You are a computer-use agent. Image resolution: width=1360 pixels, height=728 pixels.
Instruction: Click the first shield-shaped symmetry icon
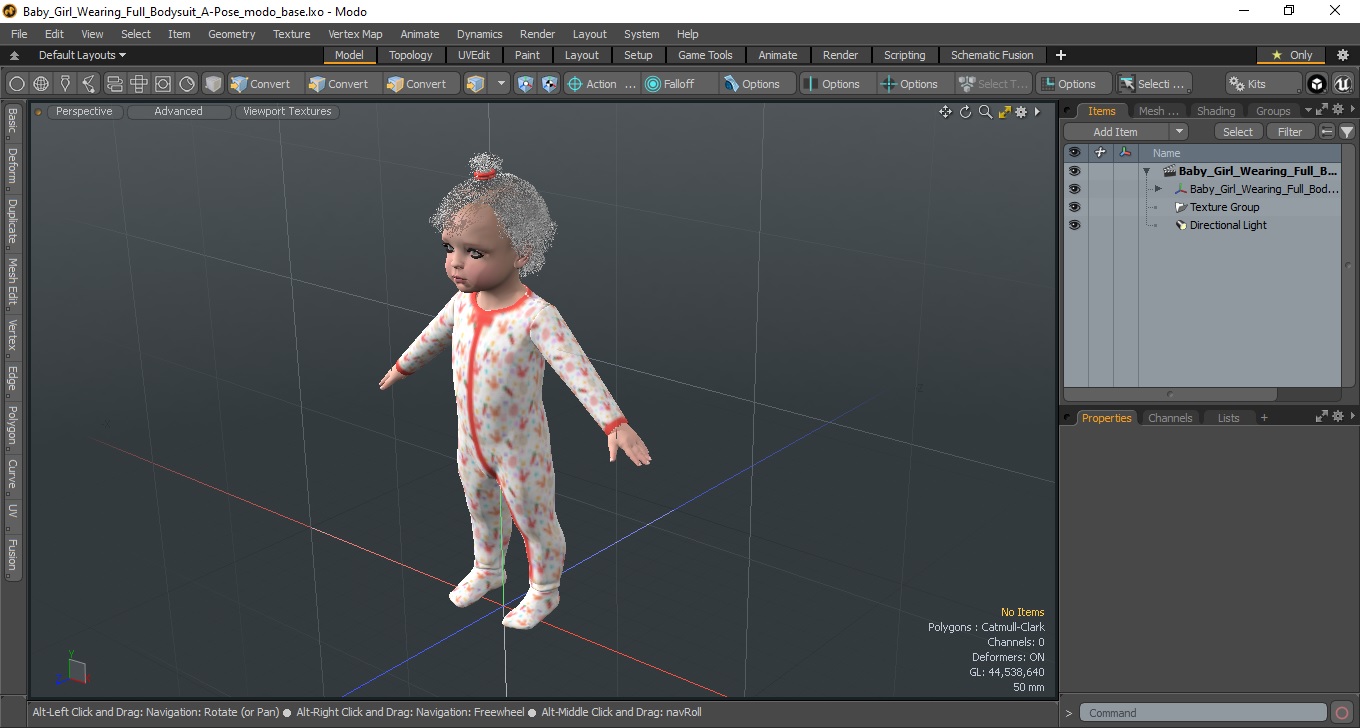pyautogui.click(x=525, y=84)
